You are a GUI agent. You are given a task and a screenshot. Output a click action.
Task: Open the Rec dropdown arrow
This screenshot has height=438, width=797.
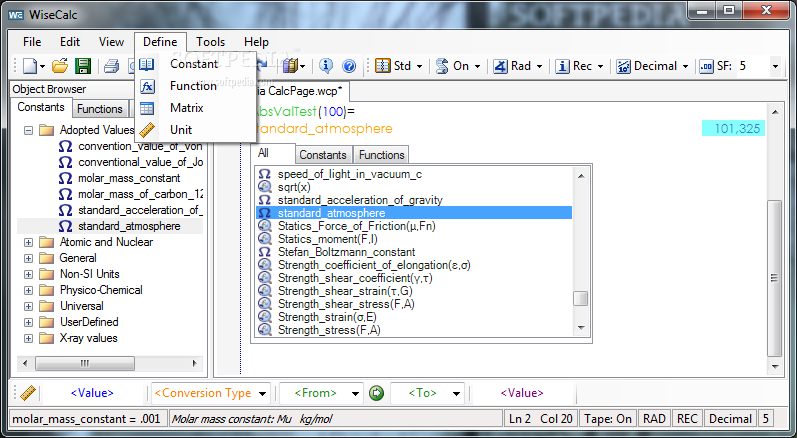(x=600, y=67)
